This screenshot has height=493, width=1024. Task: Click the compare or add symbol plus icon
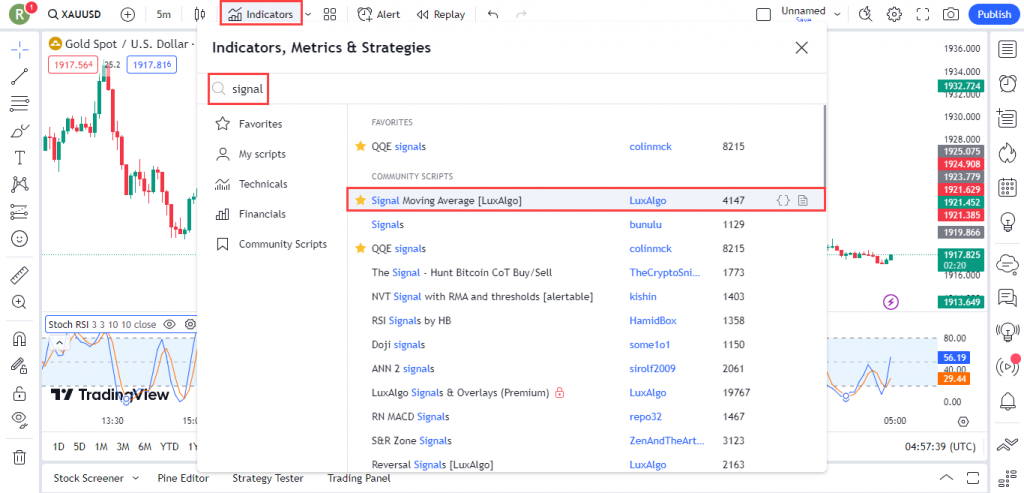click(x=128, y=14)
